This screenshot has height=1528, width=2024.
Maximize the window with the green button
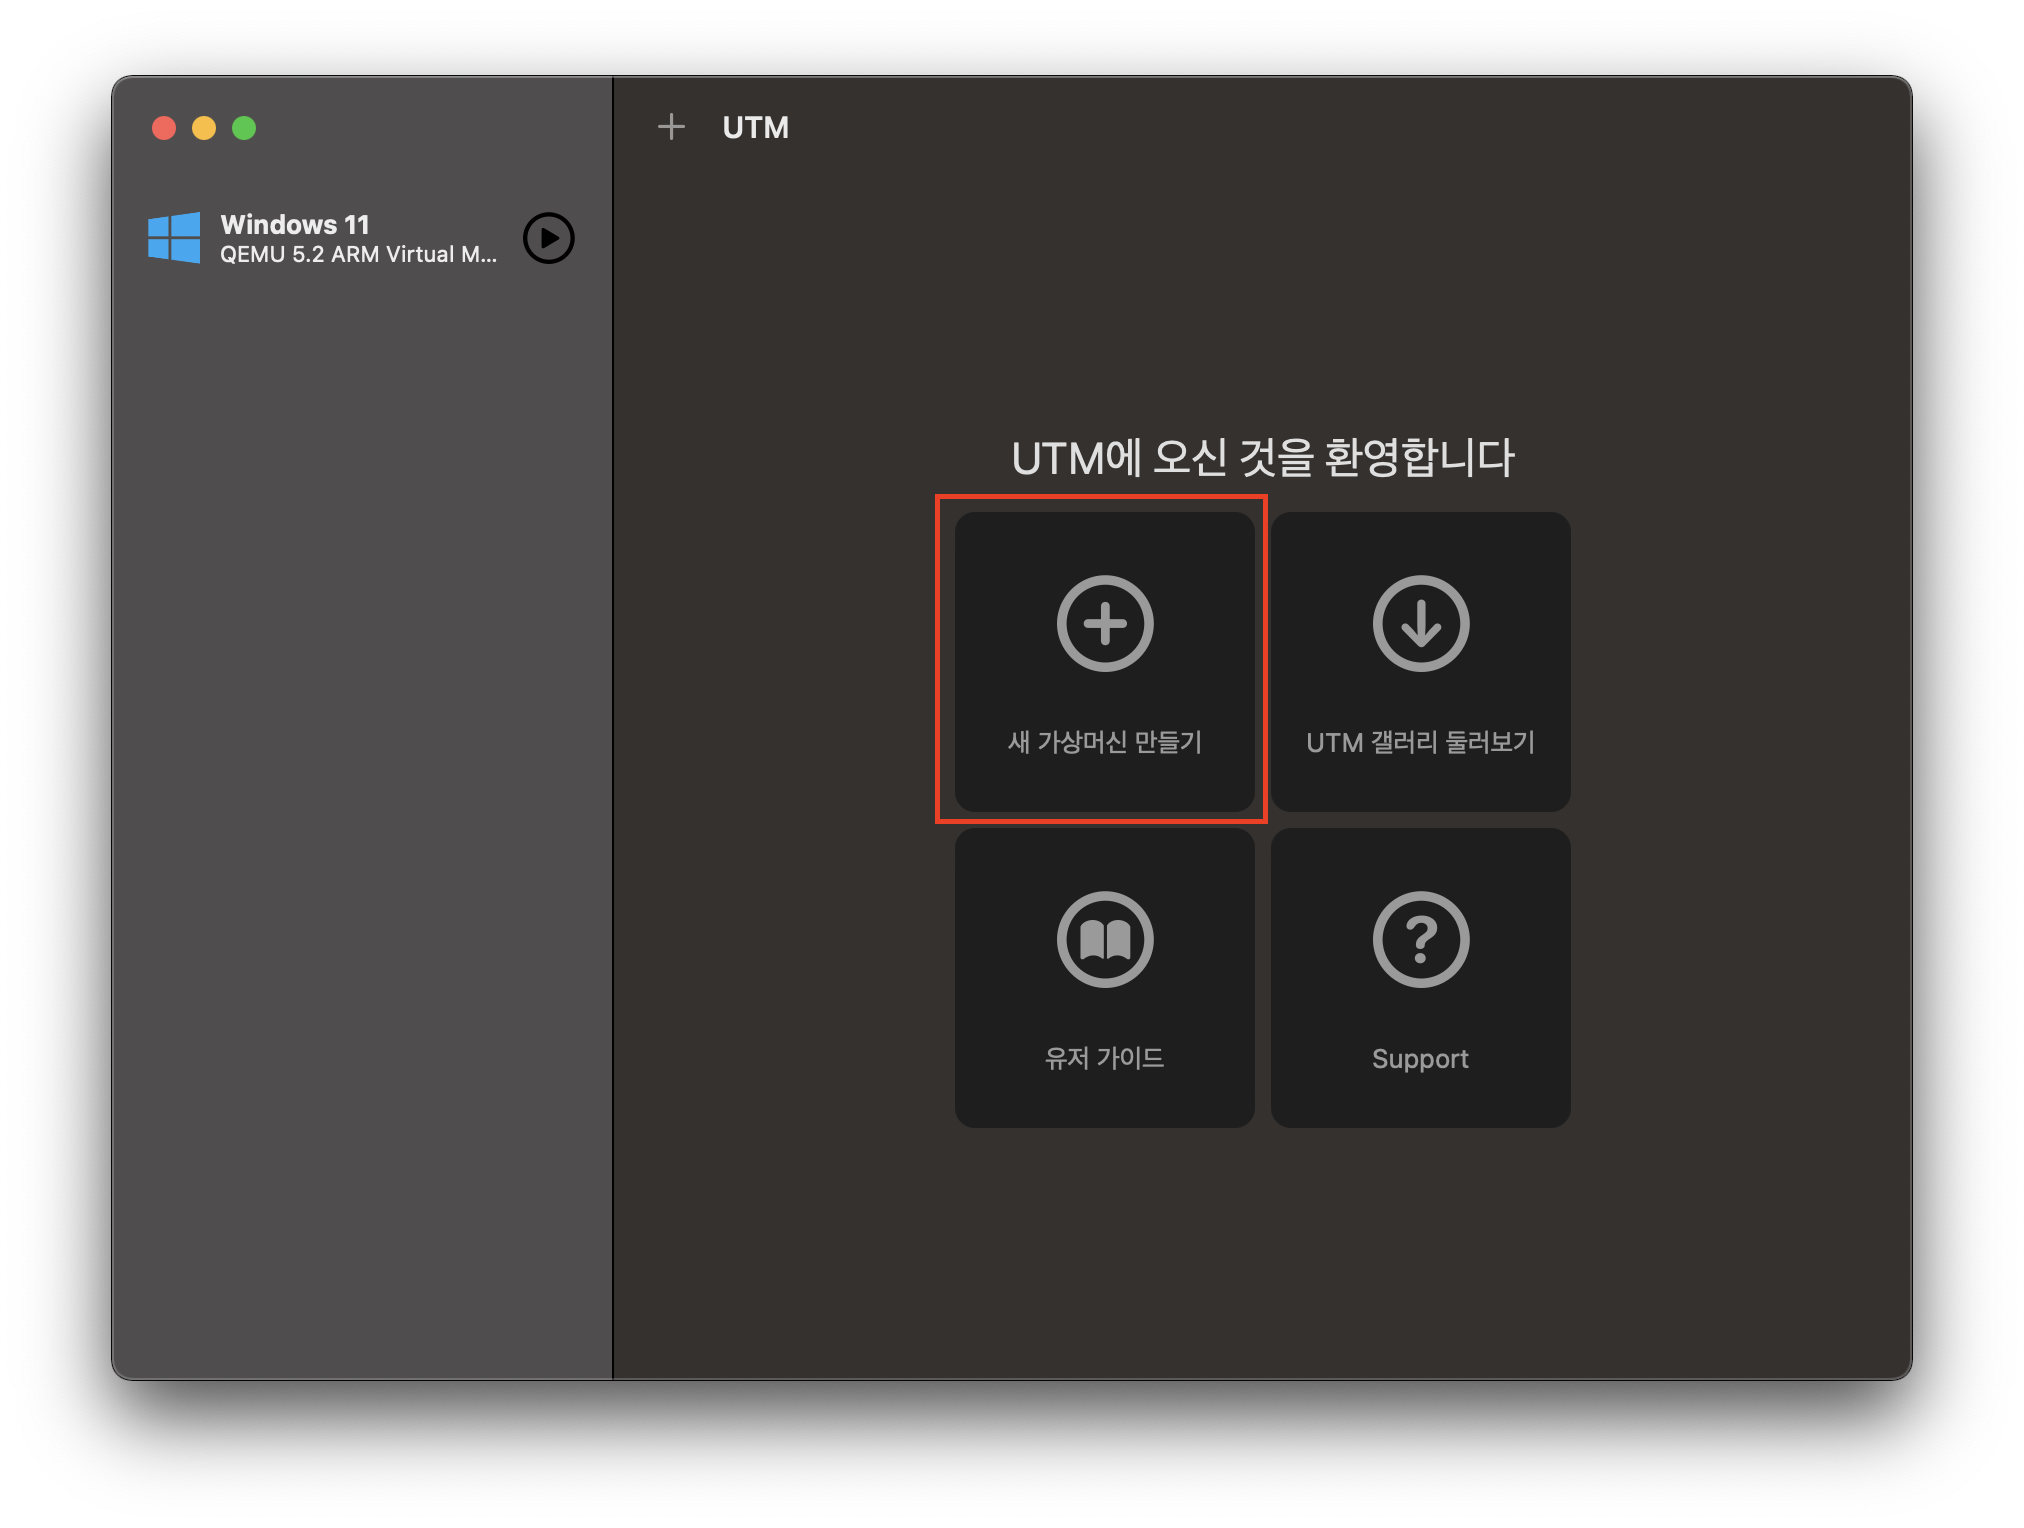tap(244, 128)
